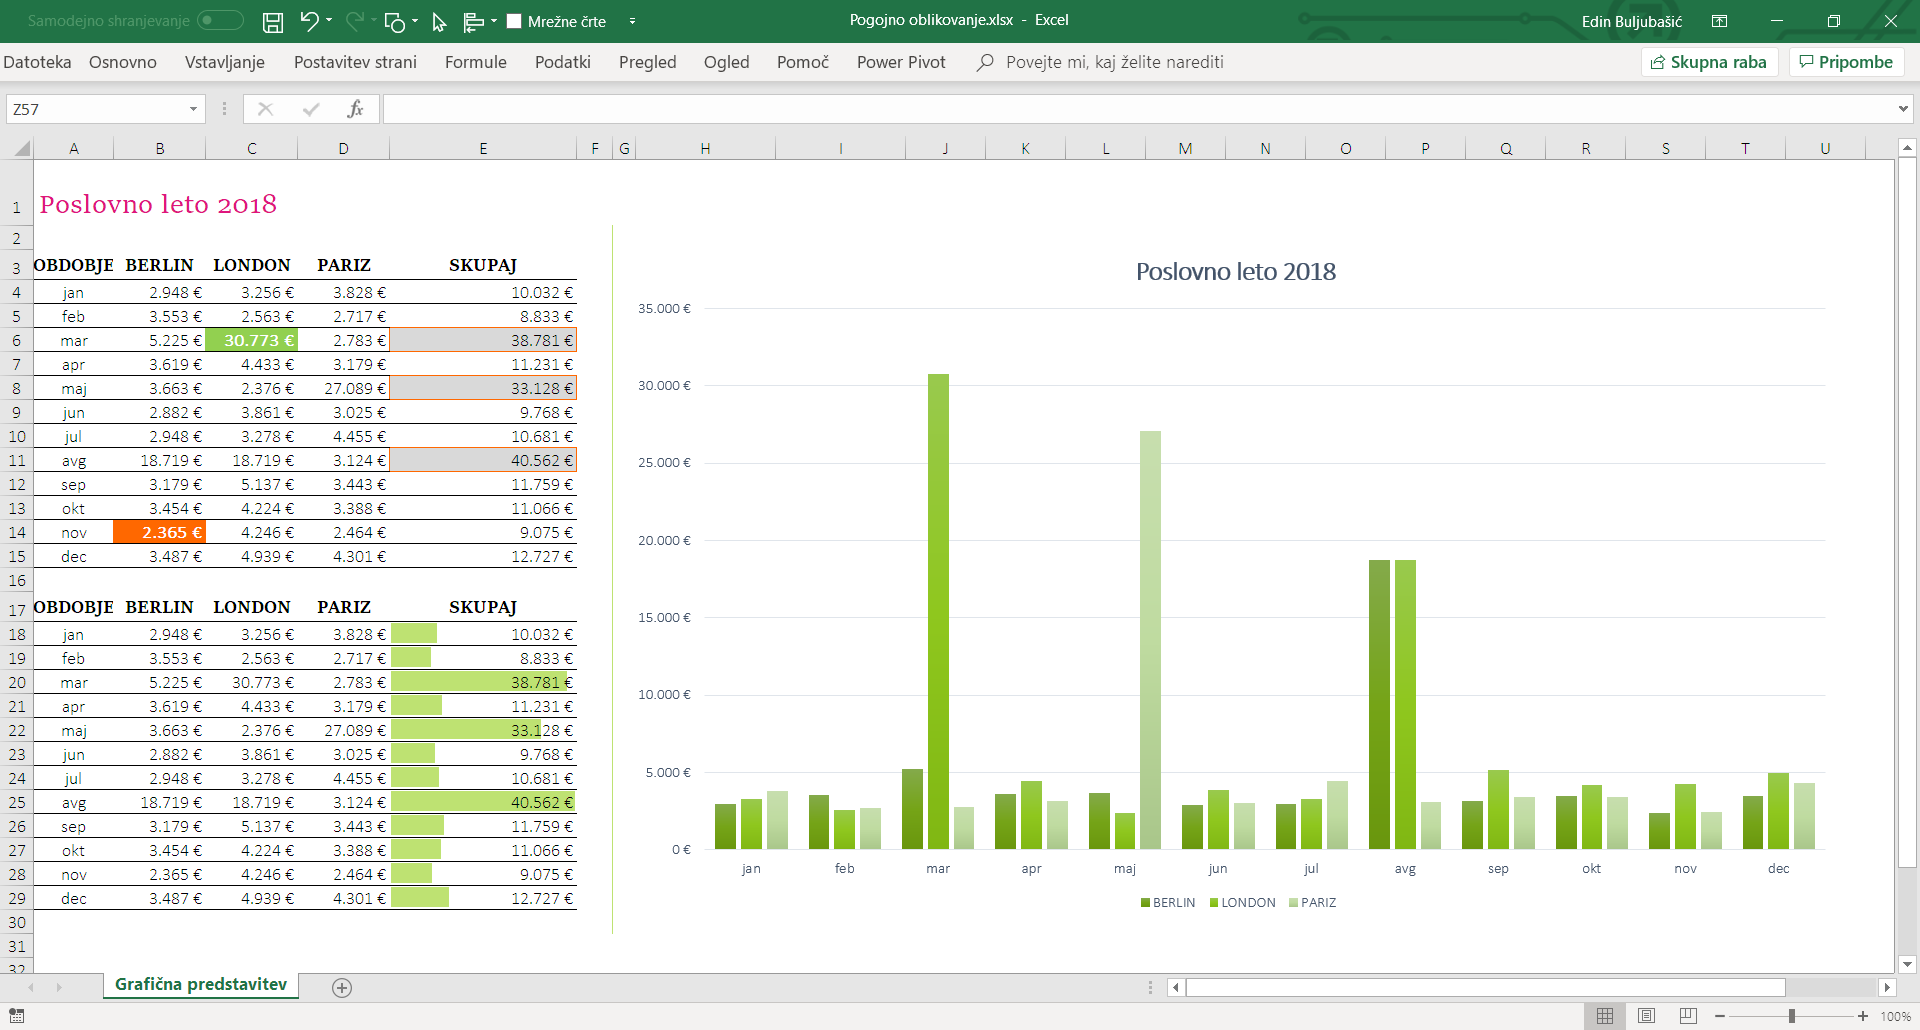Screen dimensions: 1920x1030
Task: Click the Shapes icon in quick access toolbar
Action: click(x=395, y=21)
